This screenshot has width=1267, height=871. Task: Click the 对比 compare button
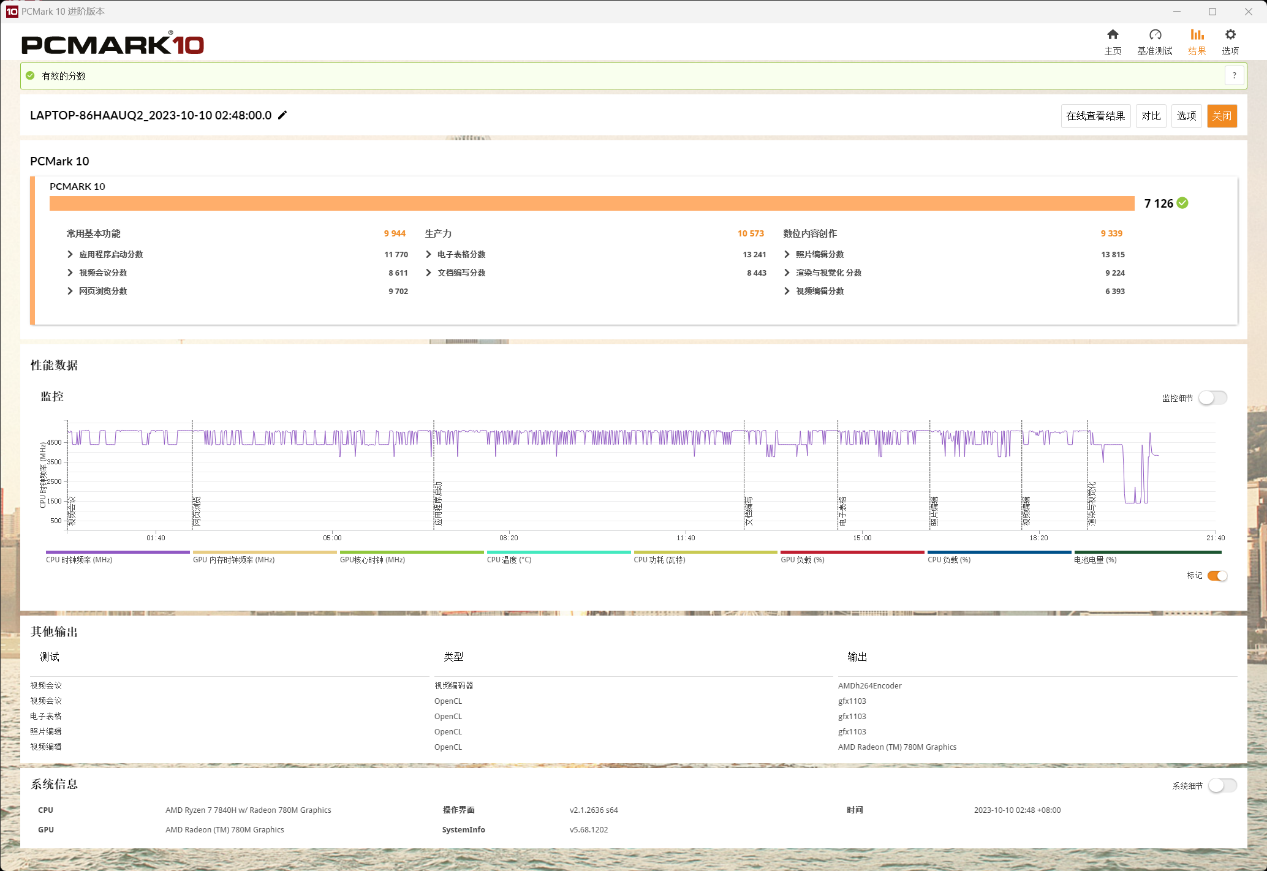1151,116
